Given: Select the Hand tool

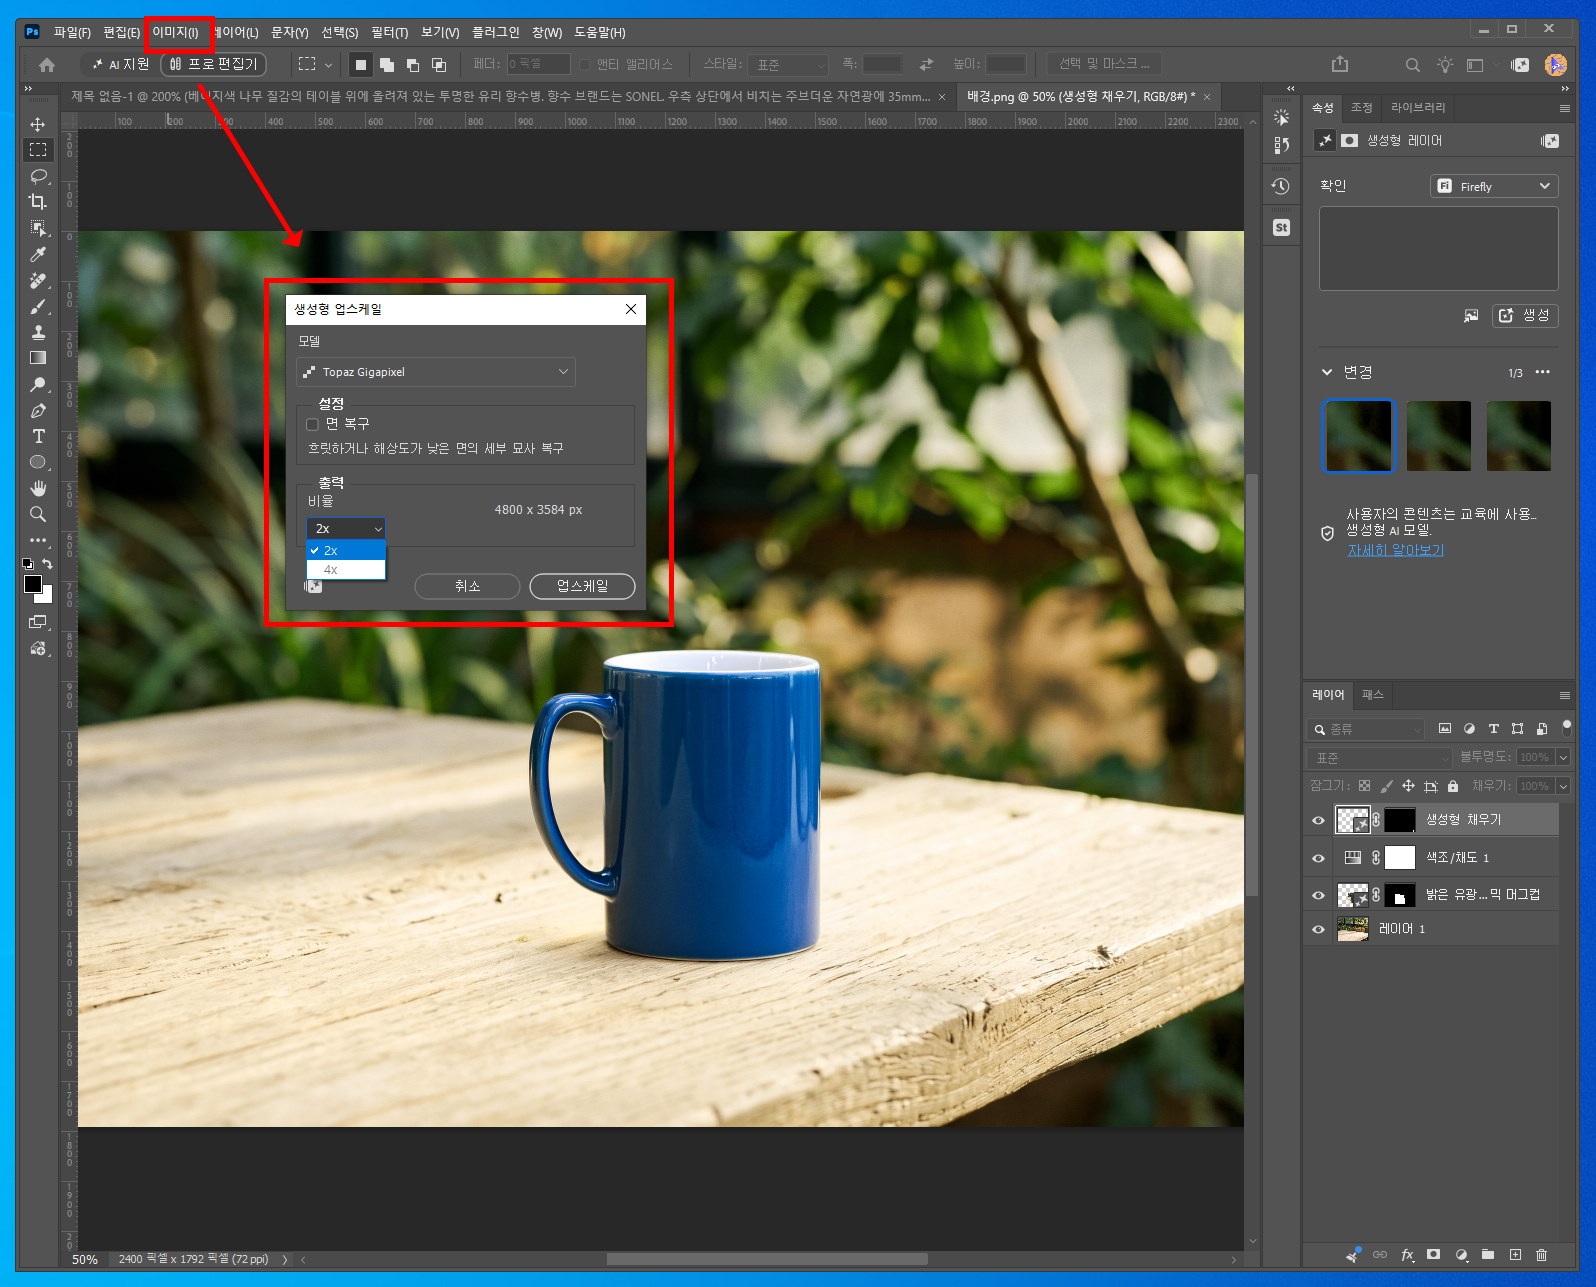Looking at the screenshot, I should (38, 488).
